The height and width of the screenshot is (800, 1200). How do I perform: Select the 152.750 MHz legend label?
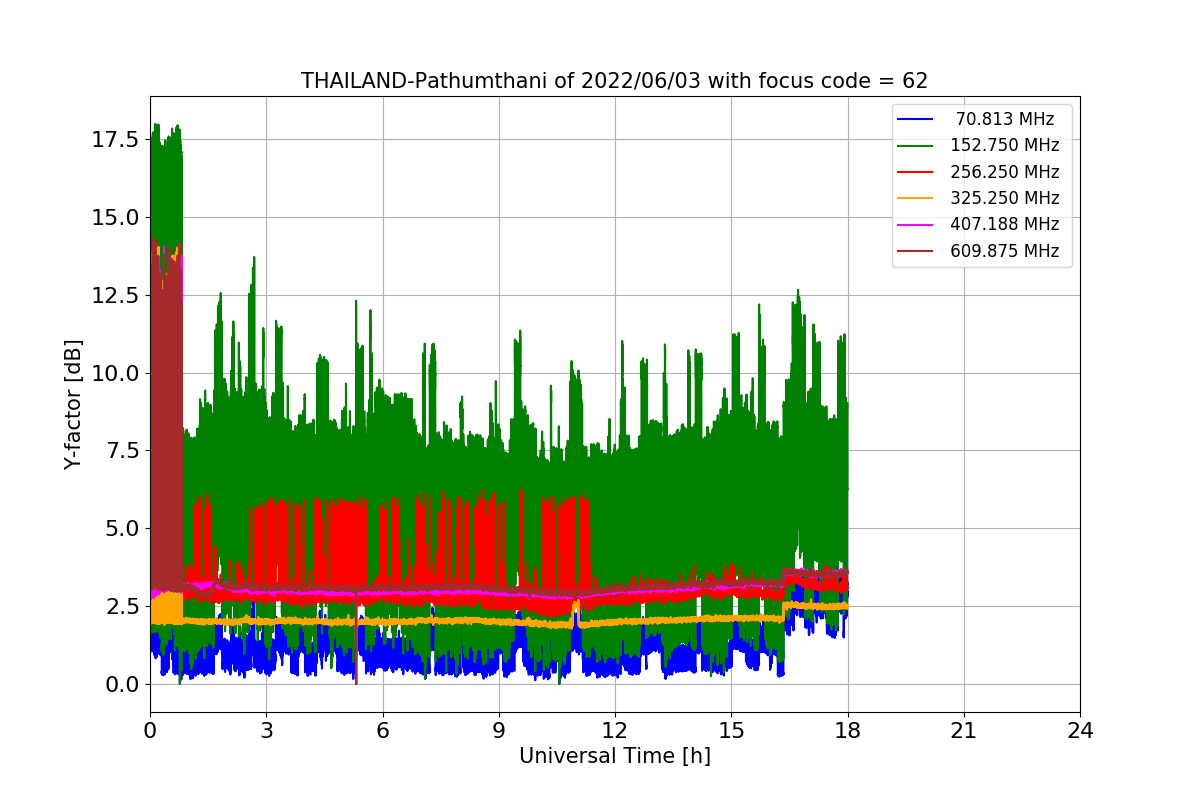tap(1005, 145)
